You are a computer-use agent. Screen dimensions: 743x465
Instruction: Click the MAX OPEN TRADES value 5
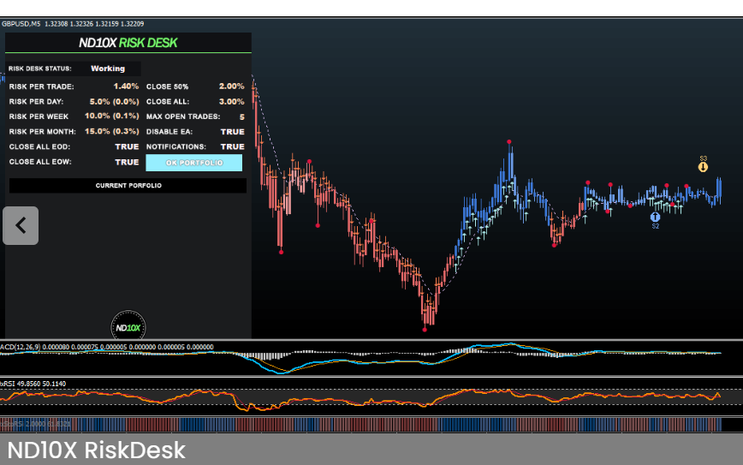tap(242, 117)
